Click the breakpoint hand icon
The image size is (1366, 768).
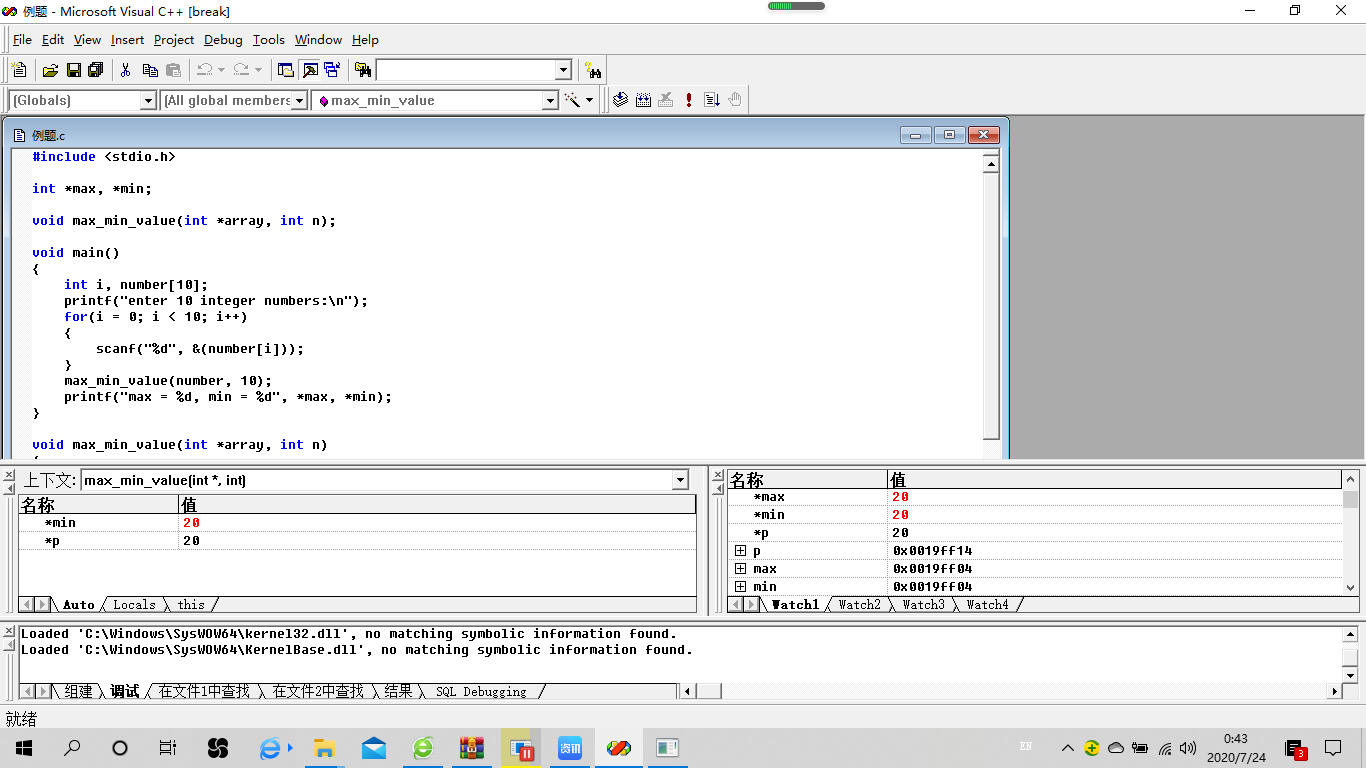click(x=735, y=100)
